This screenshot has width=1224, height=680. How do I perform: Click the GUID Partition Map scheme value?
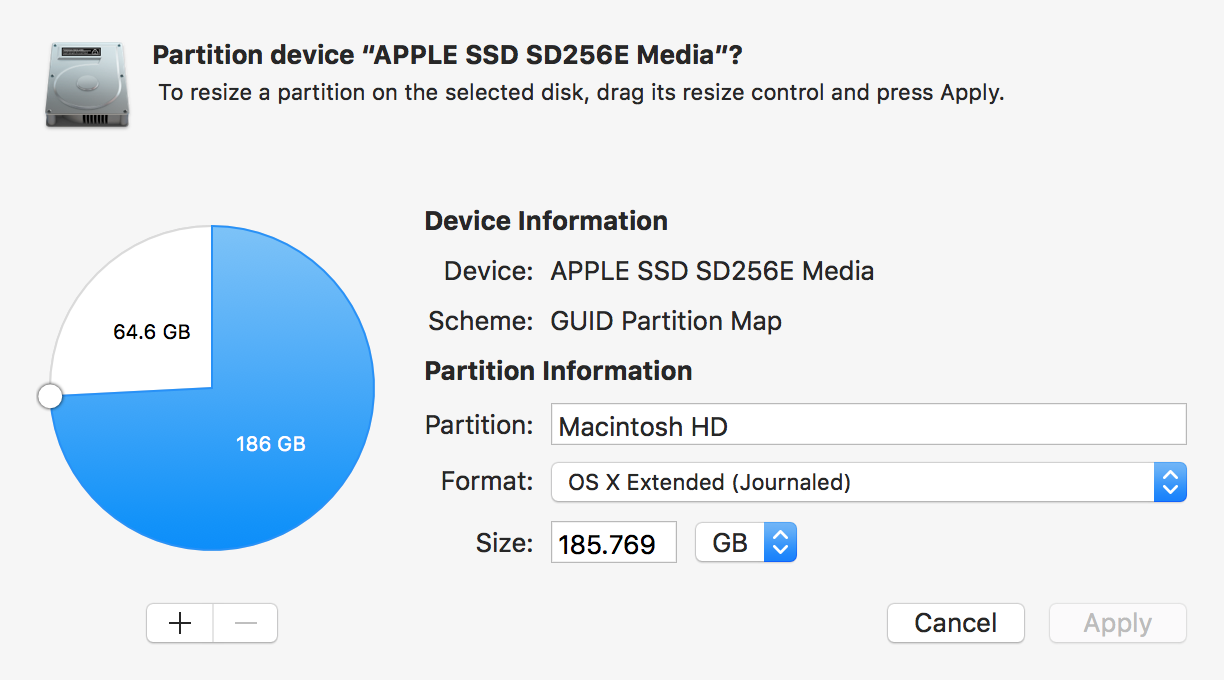pos(666,321)
